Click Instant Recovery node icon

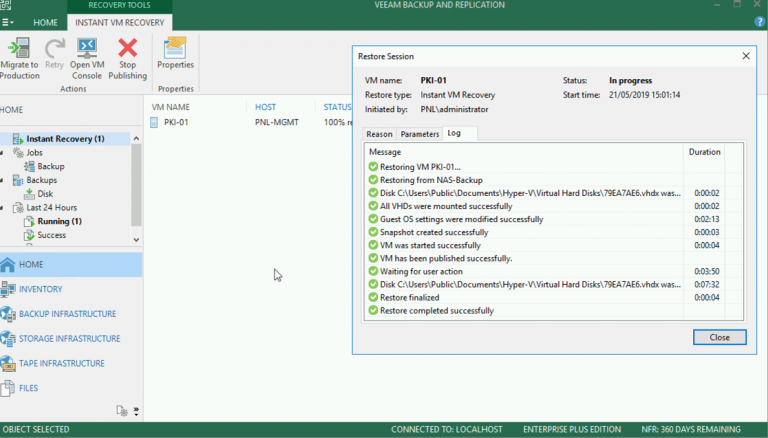click(x=18, y=139)
